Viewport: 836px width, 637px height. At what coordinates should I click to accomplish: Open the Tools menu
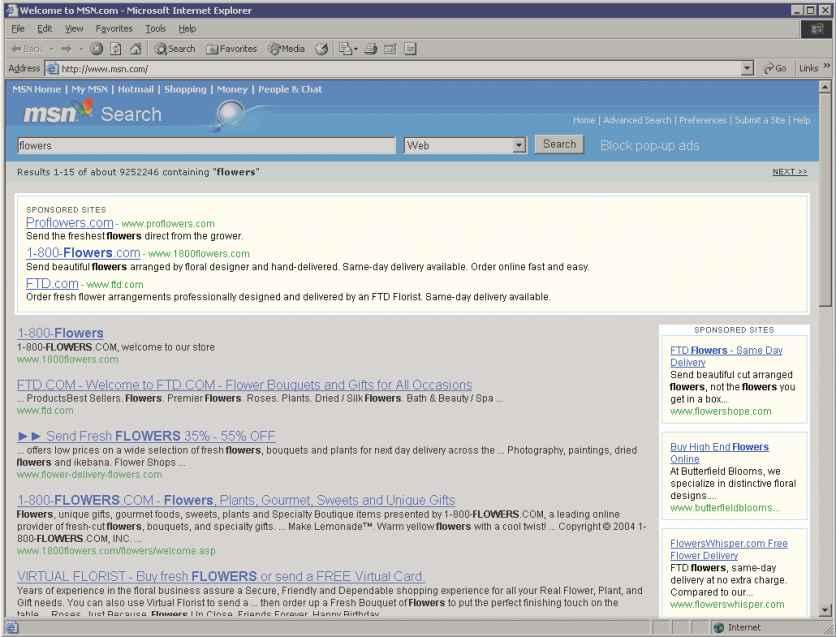pyautogui.click(x=156, y=28)
